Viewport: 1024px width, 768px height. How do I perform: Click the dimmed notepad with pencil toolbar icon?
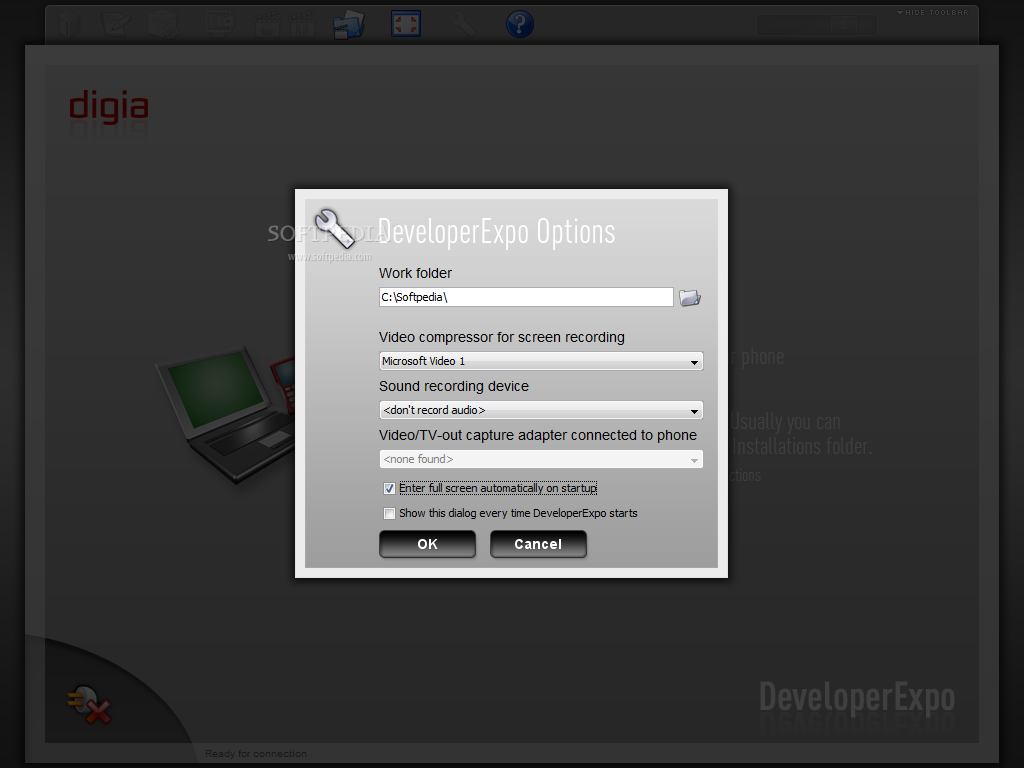pos(116,25)
